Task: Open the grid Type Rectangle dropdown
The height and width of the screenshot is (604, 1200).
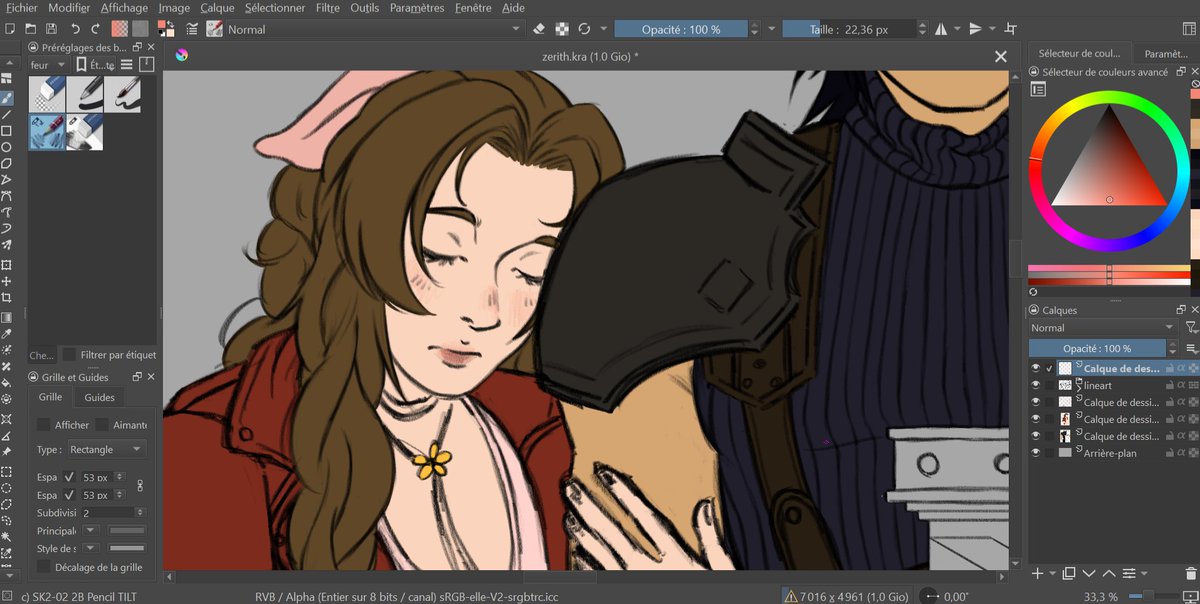Action: click(x=106, y=450)
